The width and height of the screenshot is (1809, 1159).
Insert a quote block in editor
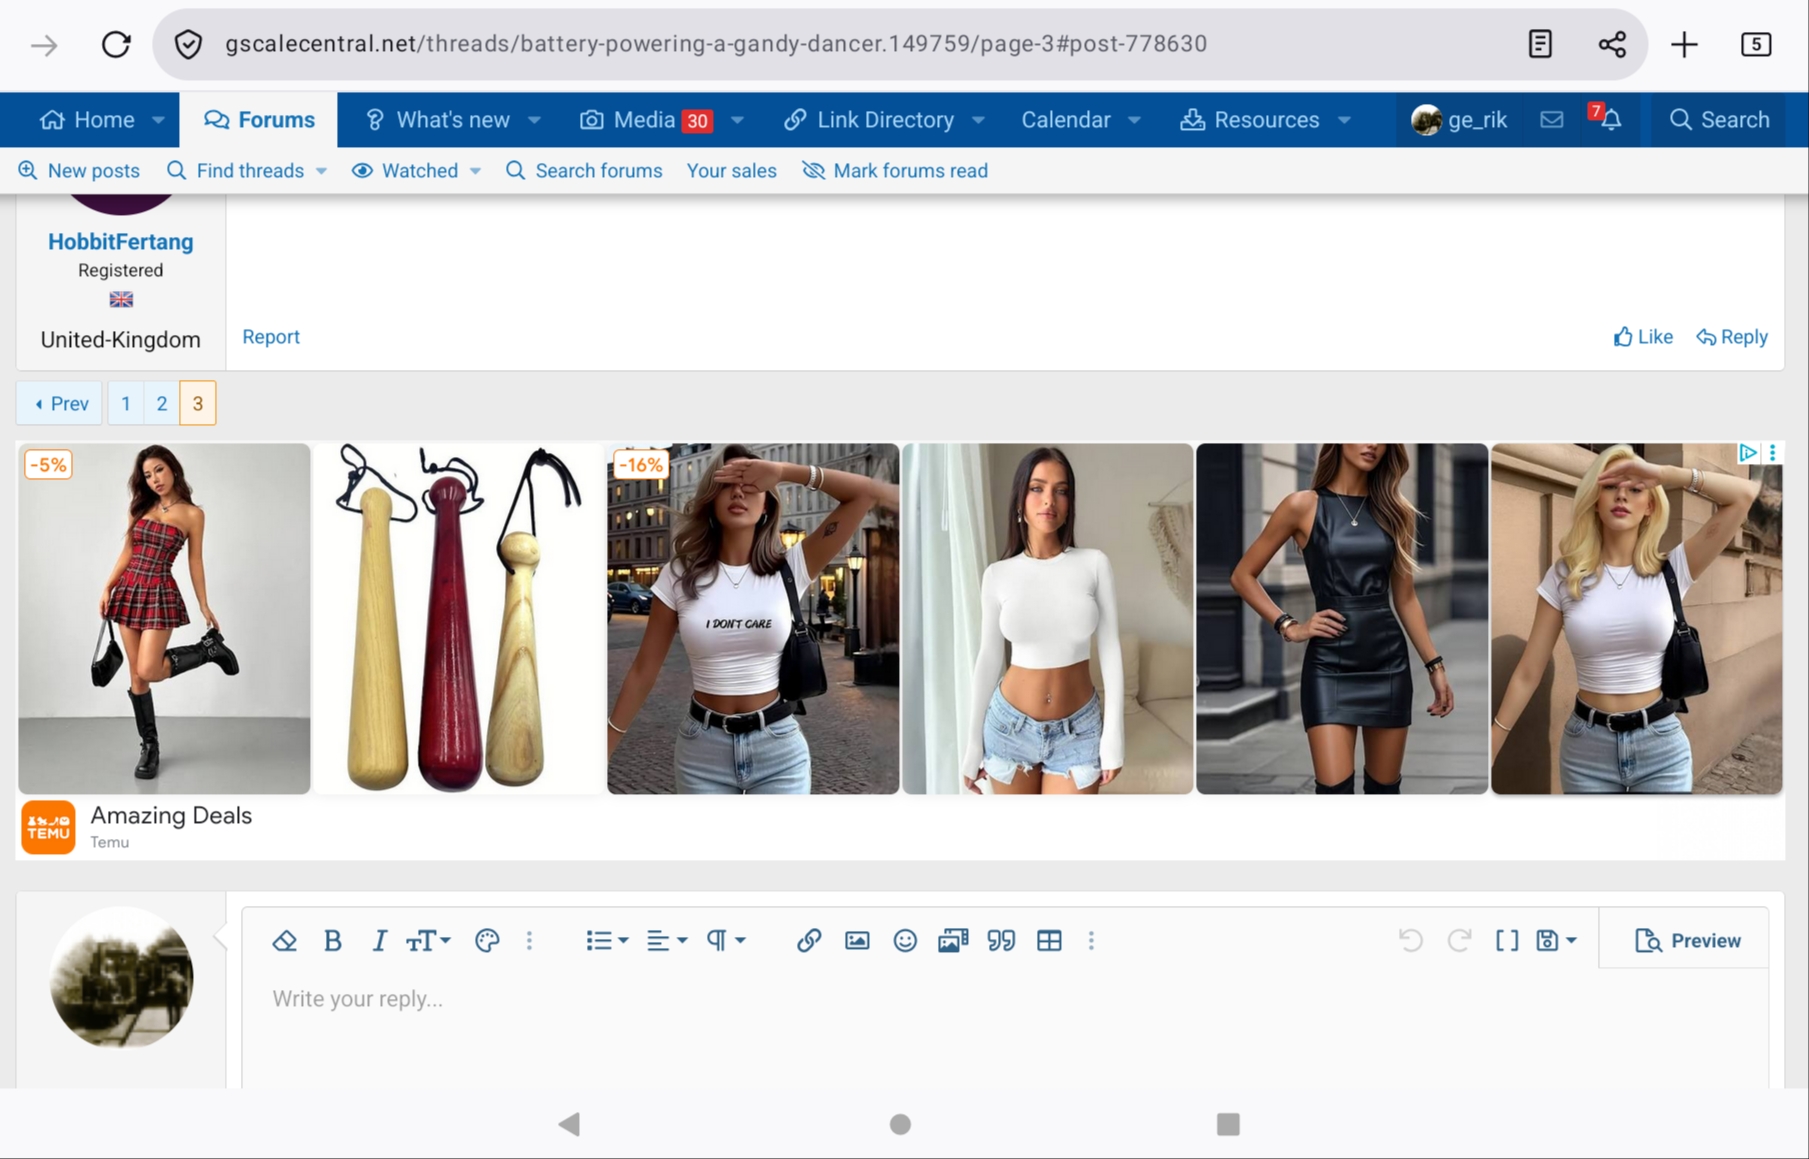coord(1001,940)
